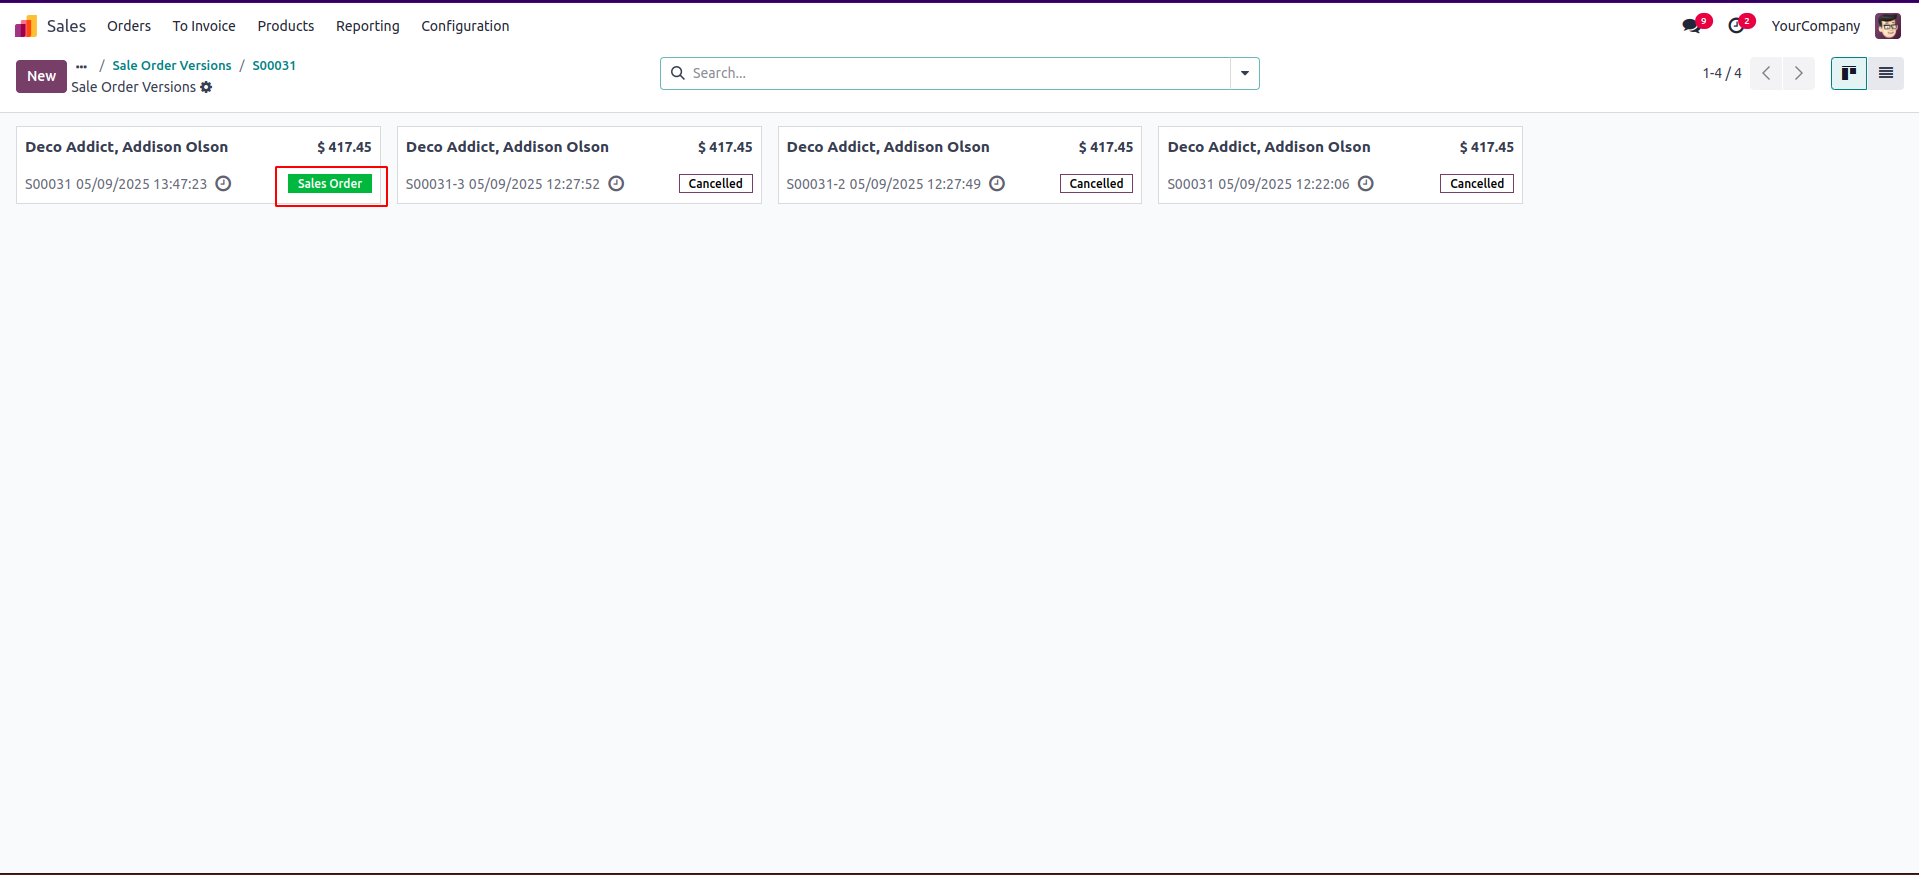Open the Orders menu
The width and height of the screenshot is (1919, 875).
(x=129, y=26)
